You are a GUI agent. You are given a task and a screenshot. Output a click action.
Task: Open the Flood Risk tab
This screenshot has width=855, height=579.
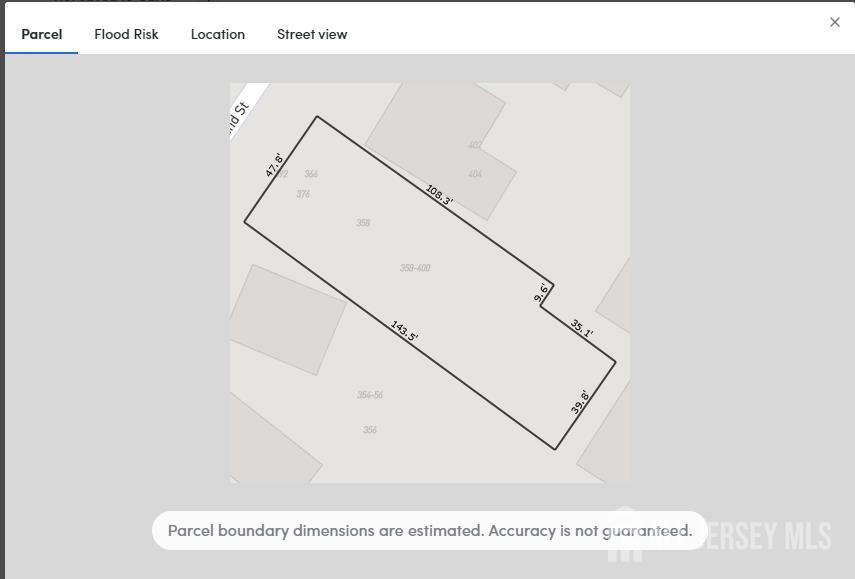pyautogui.click(x=126, y=34)
